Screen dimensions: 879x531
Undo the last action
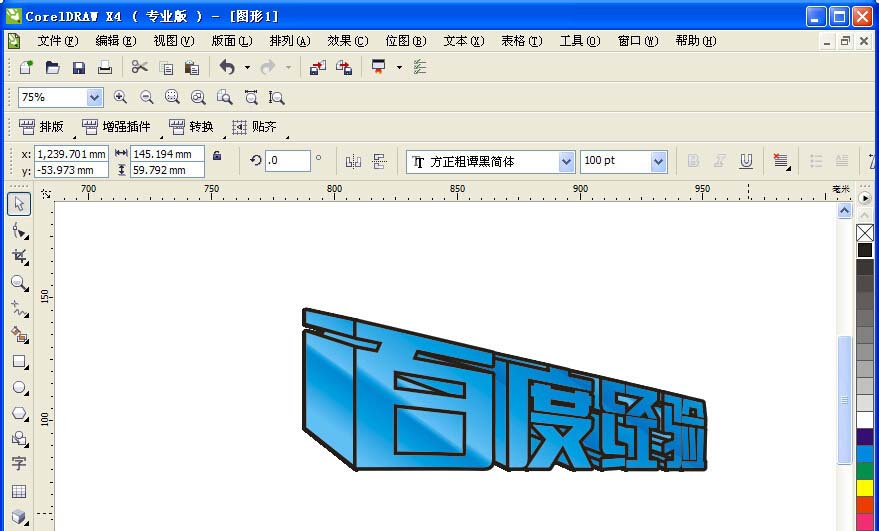click(x=227, y=68)
